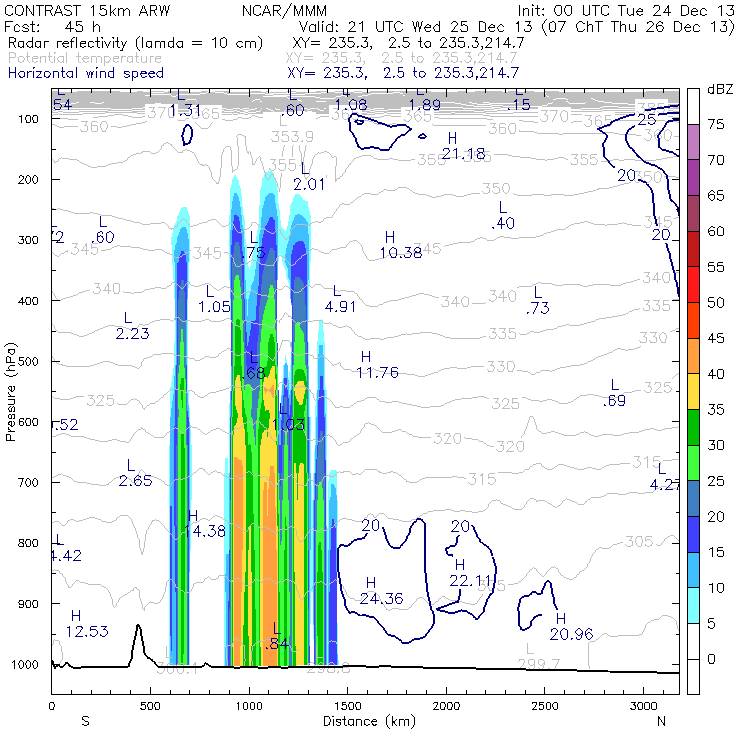Click the wind minimum label 'L 4.91'
This screenshot has width=740, height=740.
point(340,299)
